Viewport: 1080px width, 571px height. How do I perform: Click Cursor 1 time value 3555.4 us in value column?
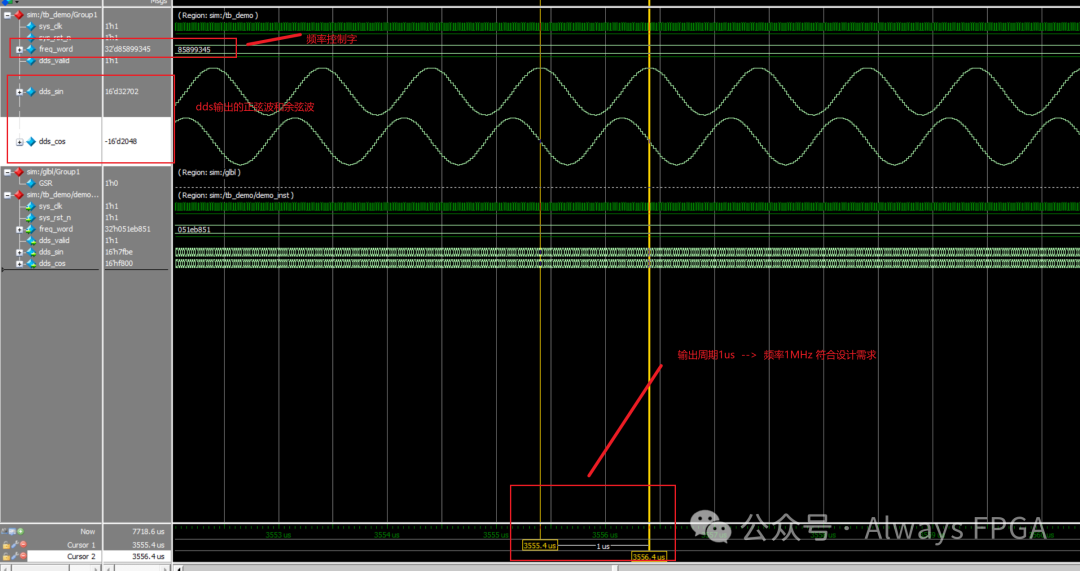coord(148,545)
